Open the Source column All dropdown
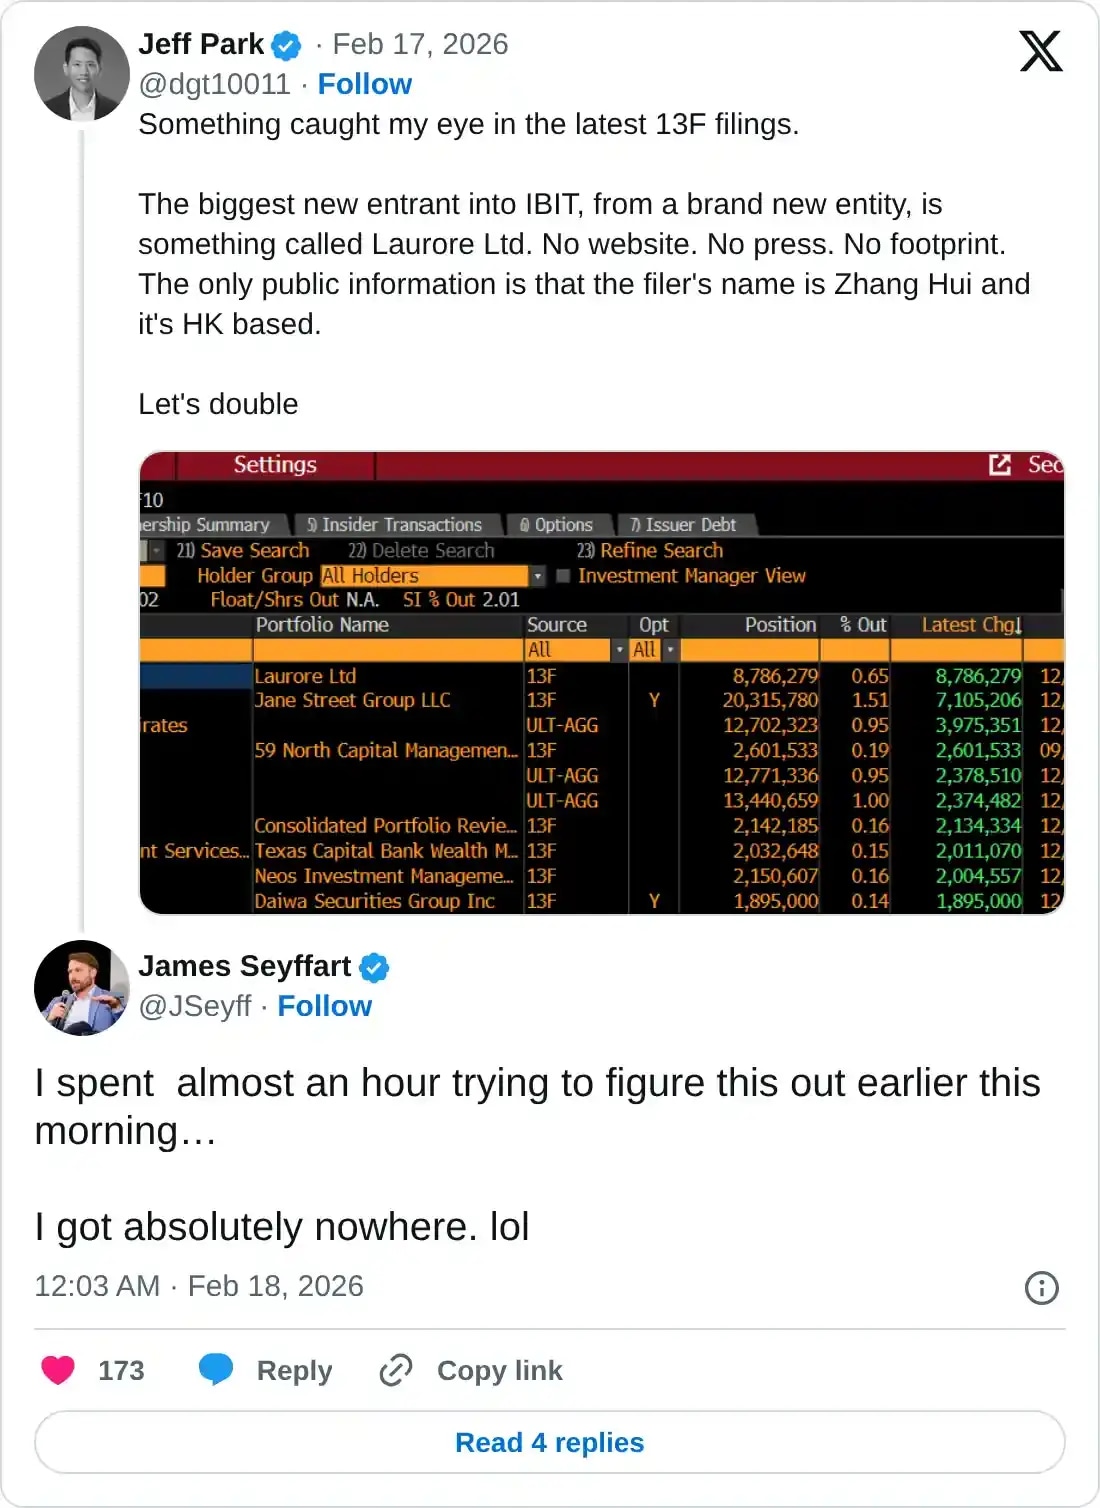This screenshot has height=1508, width=1100. pyautogui.click(x=619, y=649)
